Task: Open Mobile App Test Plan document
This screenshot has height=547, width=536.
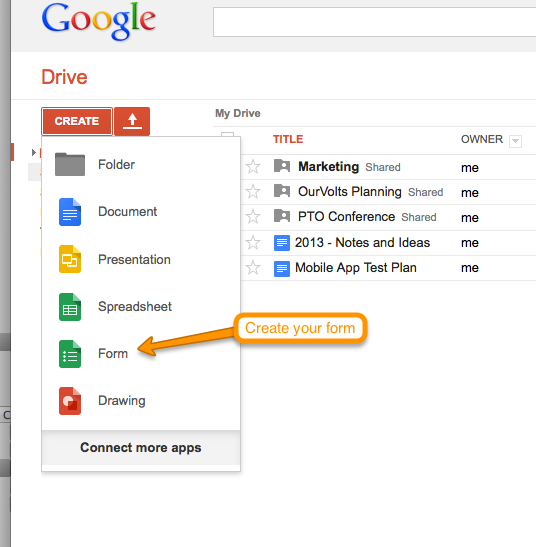Action: pos(356,268)
